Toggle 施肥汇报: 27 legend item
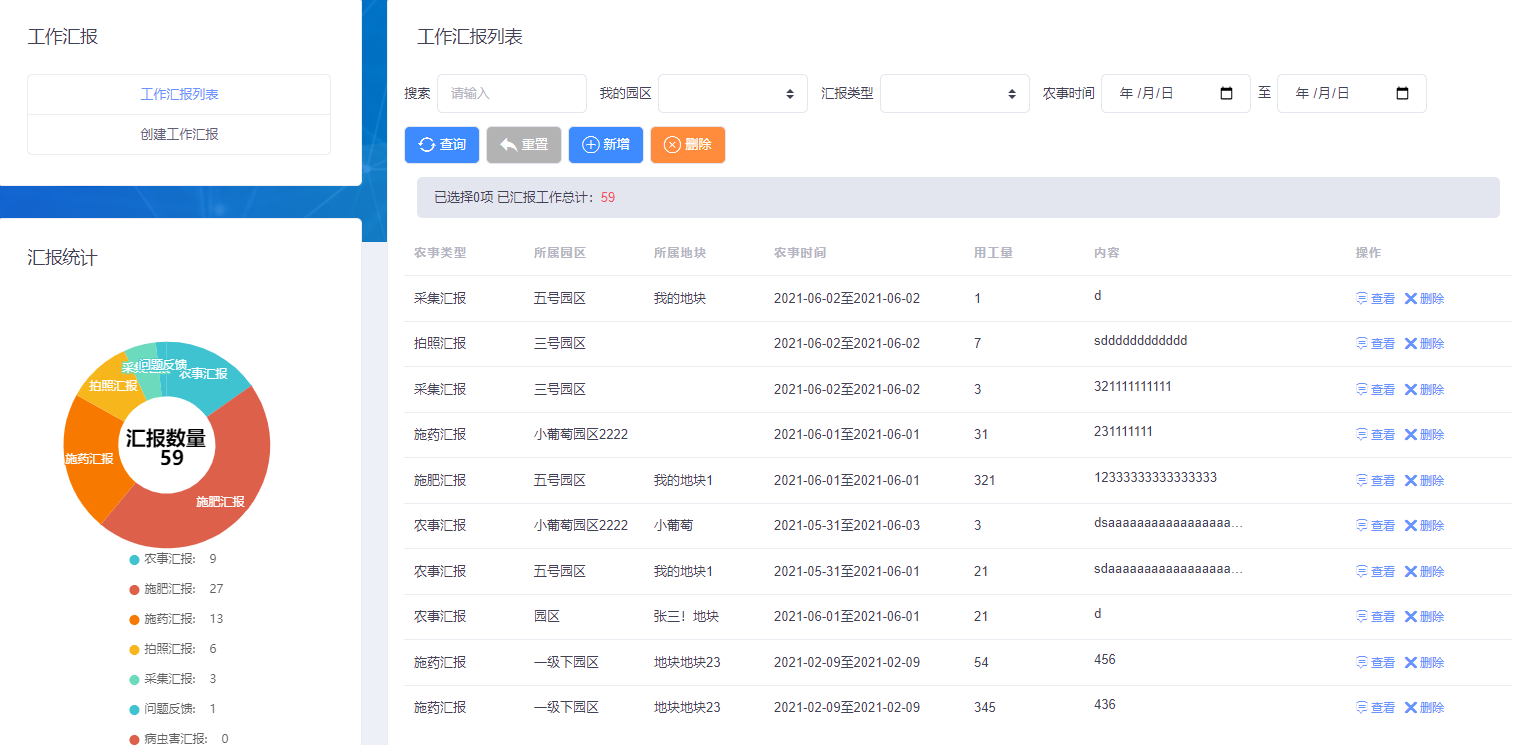The height and width of the screenshot is (745, 1528). tap(176, 589)
